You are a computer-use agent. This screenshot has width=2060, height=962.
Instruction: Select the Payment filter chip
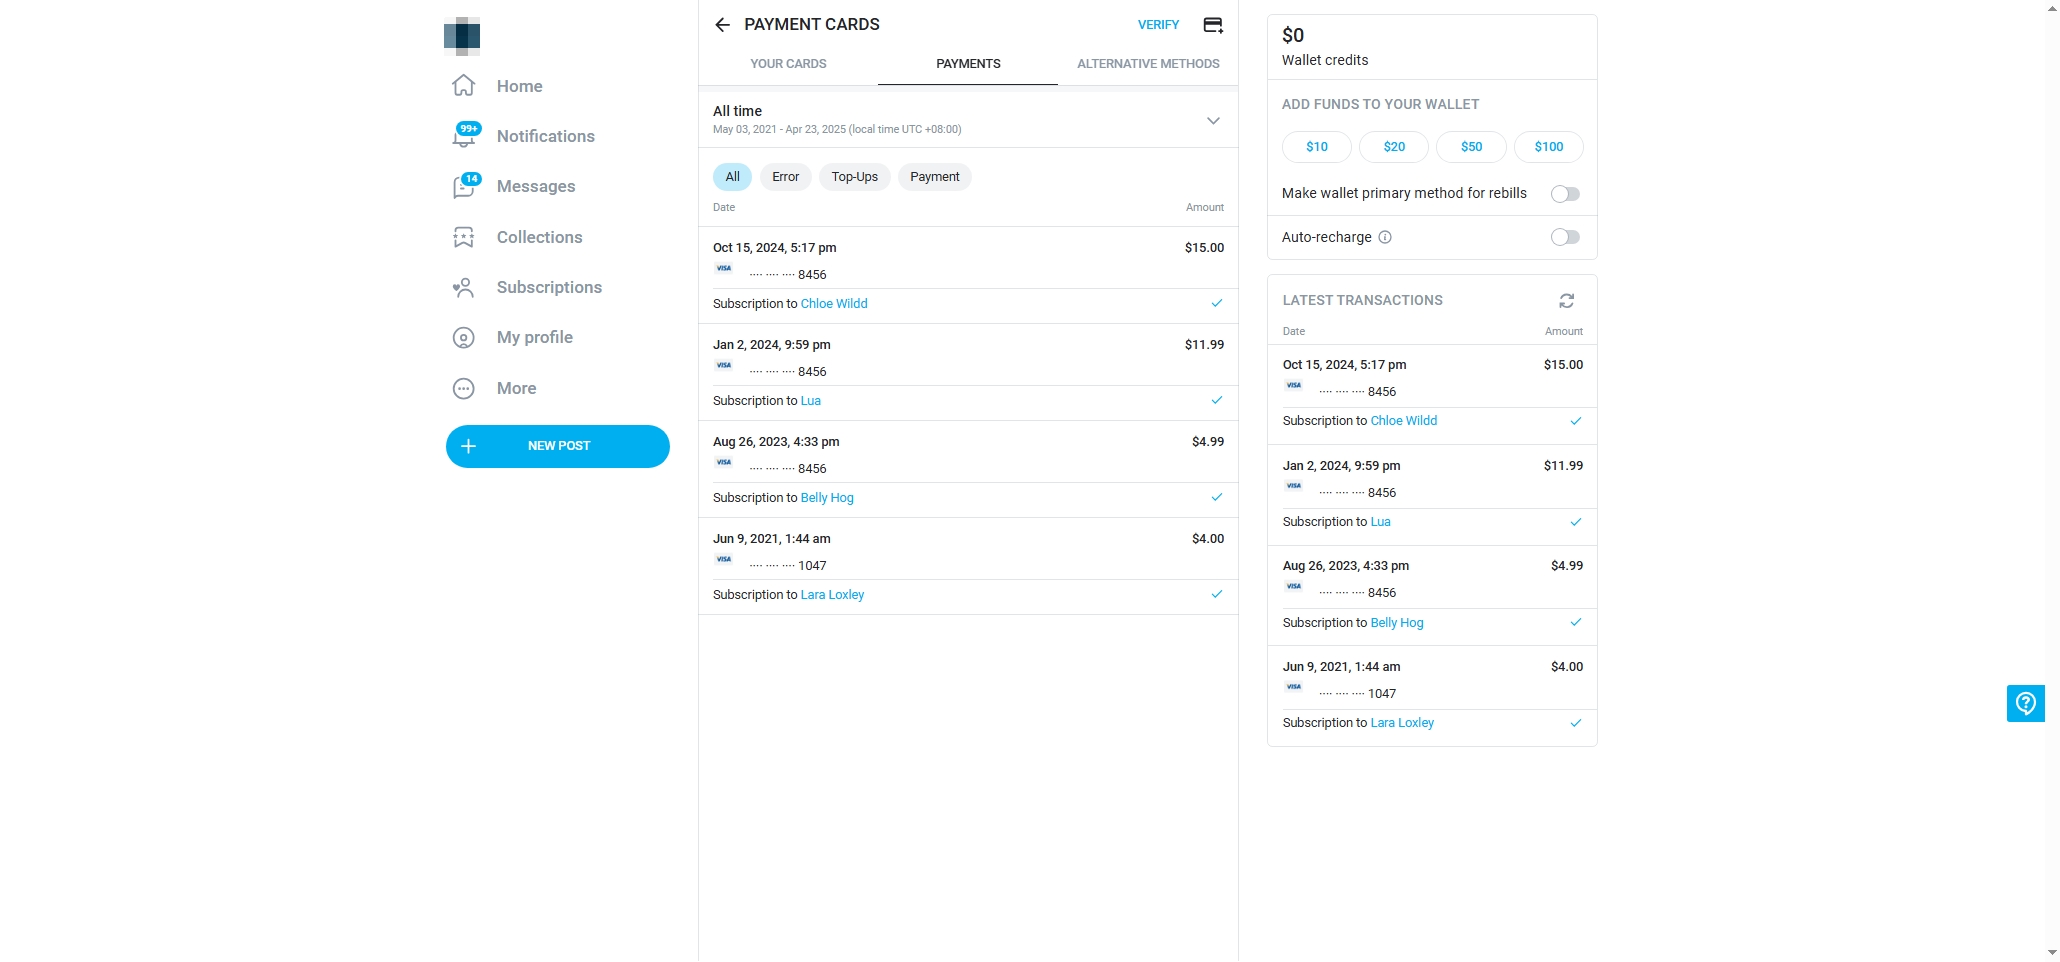point(934,177)
